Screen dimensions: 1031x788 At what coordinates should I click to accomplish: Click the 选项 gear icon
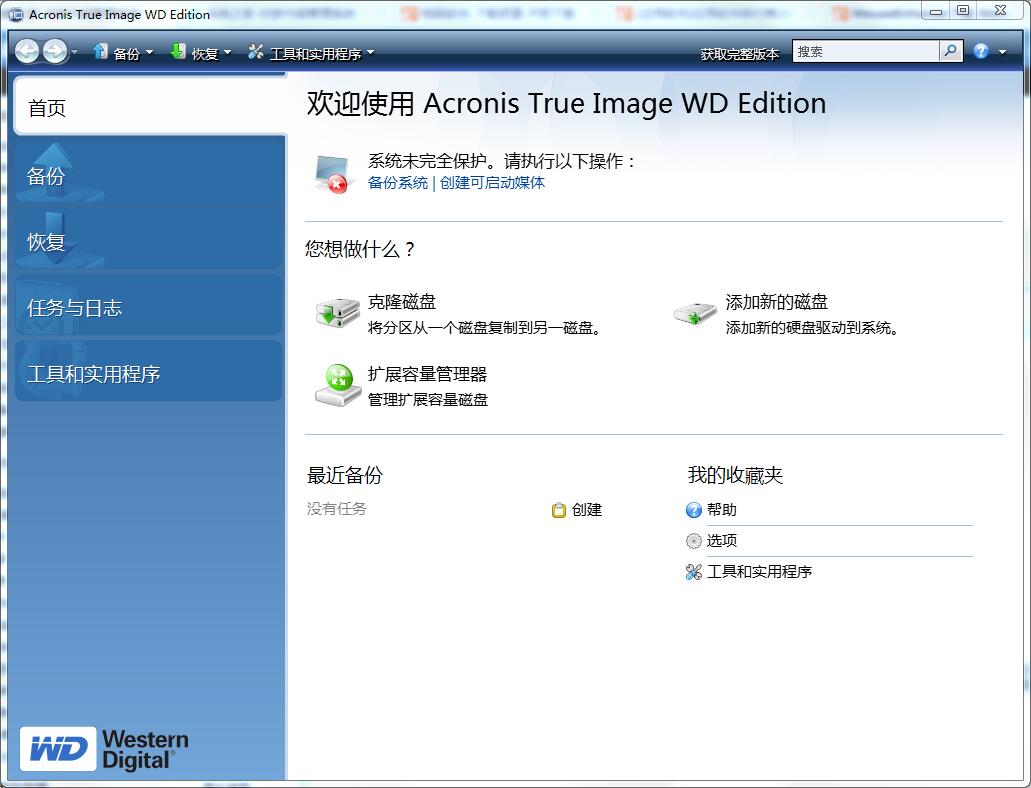tap(694, 541)
